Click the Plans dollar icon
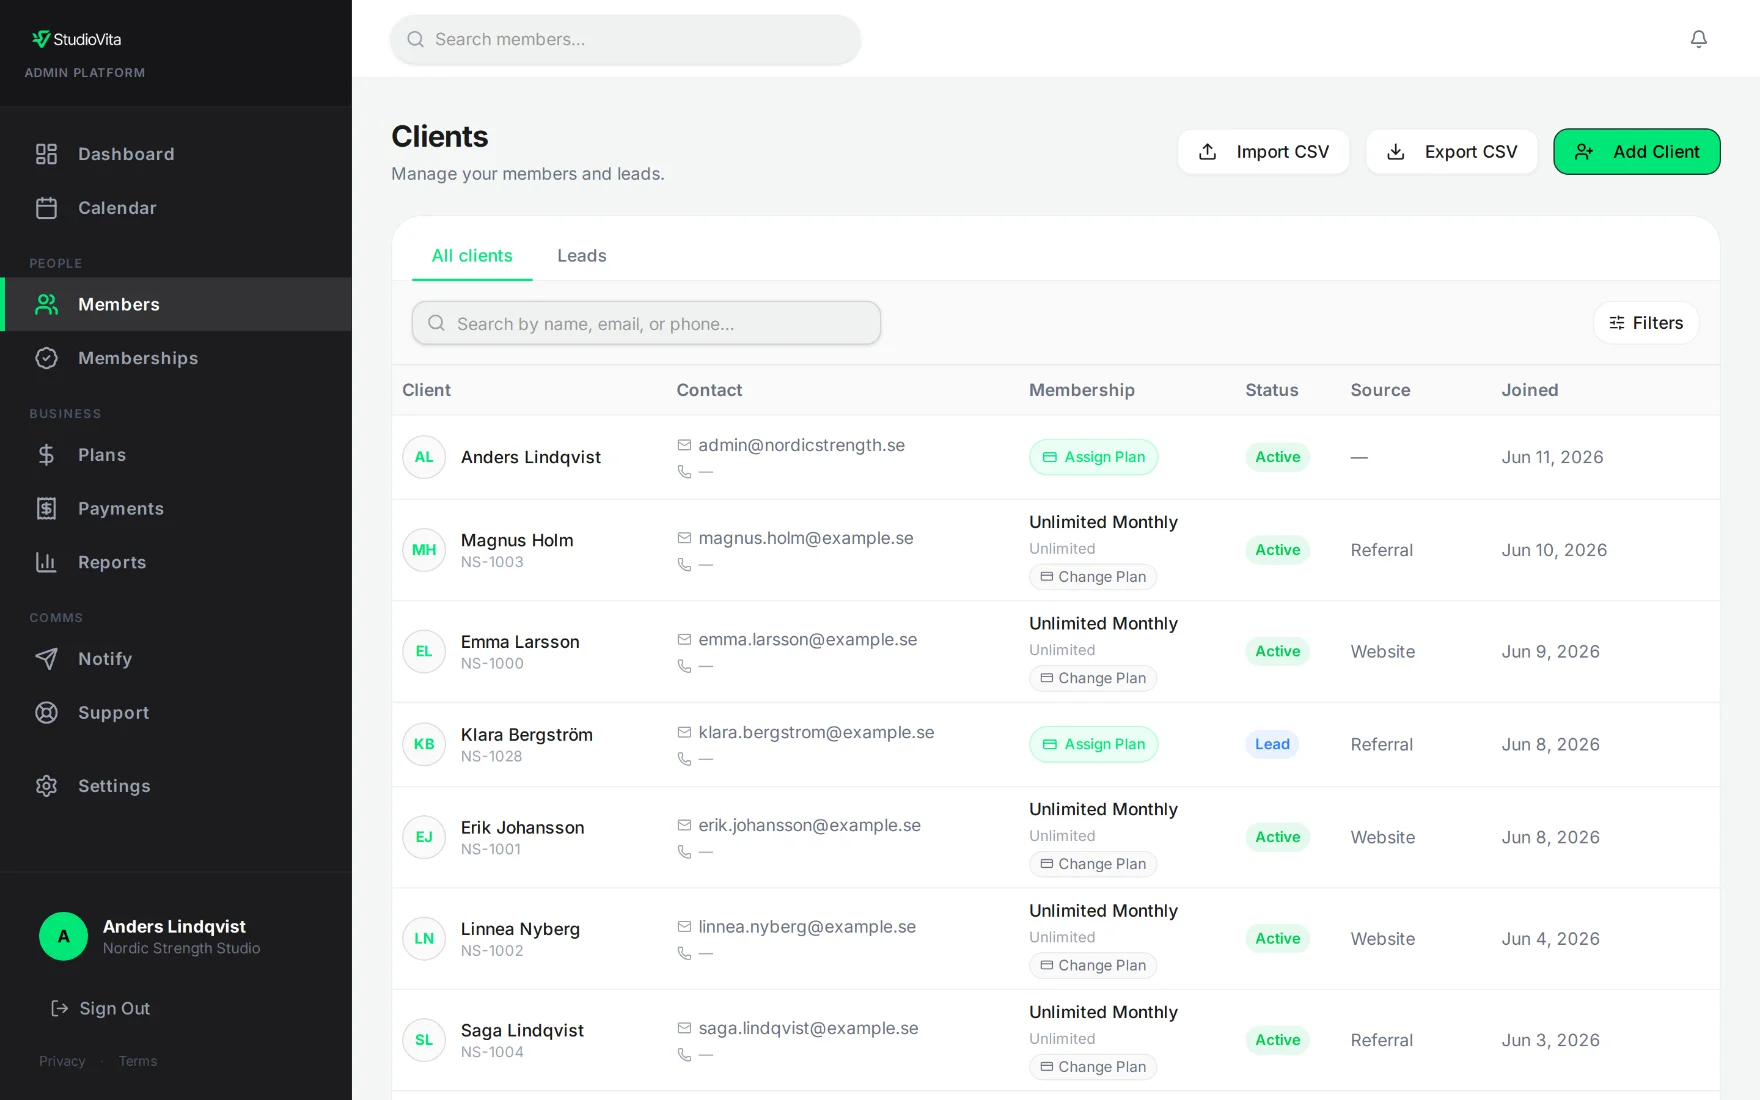Screen dimensions: 1760x1100 point(46,455)
